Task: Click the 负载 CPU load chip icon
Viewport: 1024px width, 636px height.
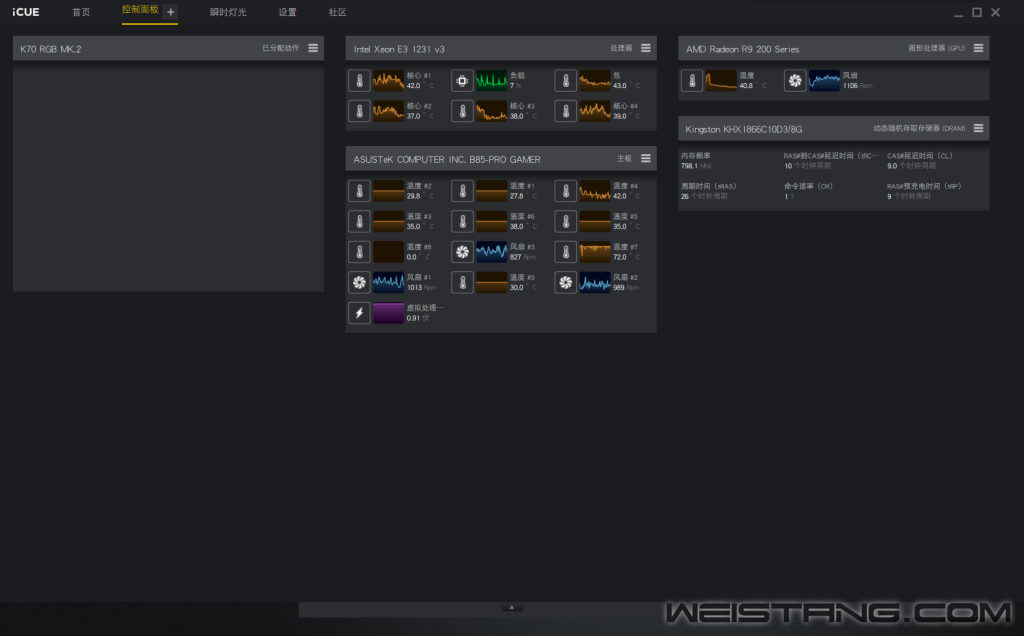Action: (462, 80)
